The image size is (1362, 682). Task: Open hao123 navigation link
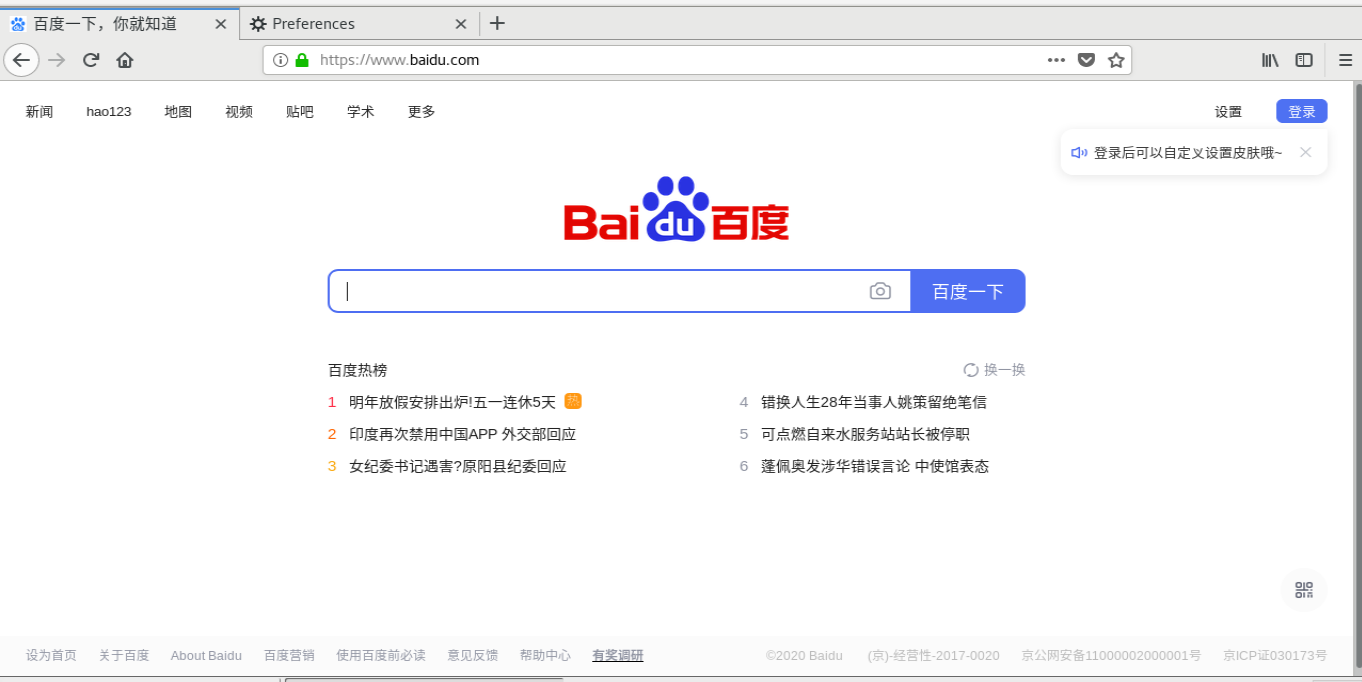pos(109,112)
